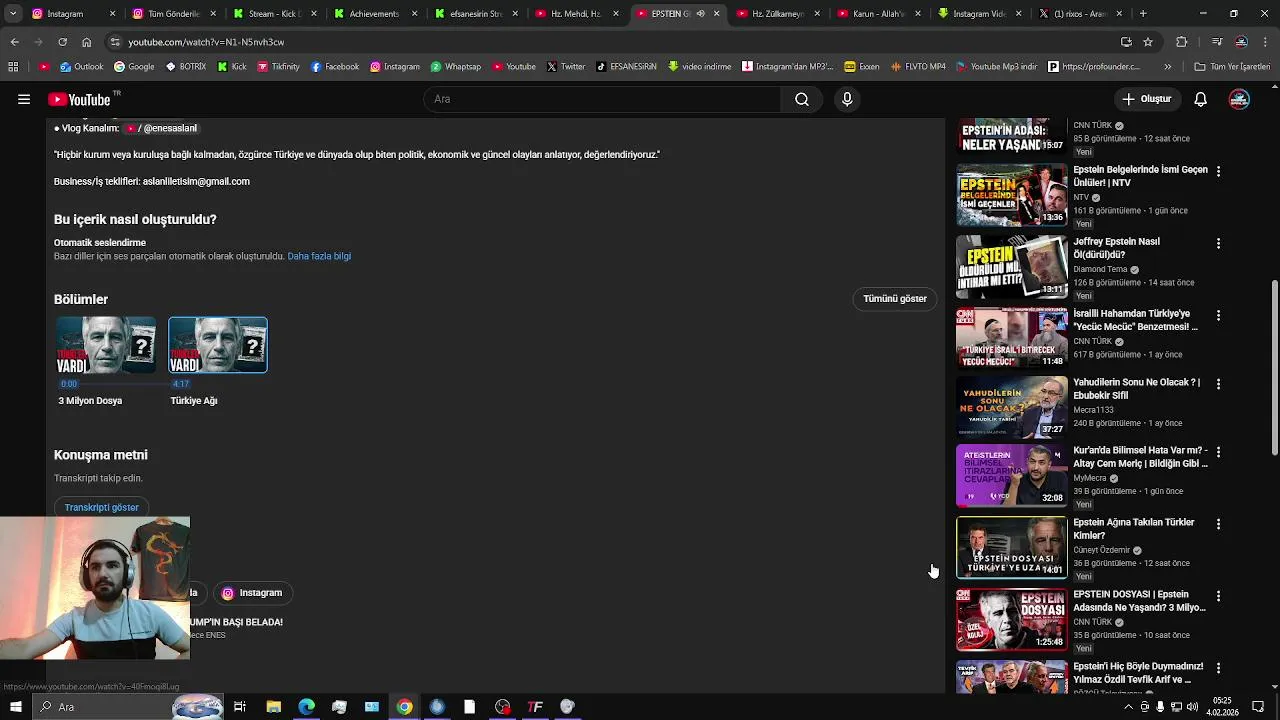Viewport: 1280px width, 720px height.
Task: Open the Daha fazla bilgi link
Action: 319,256
